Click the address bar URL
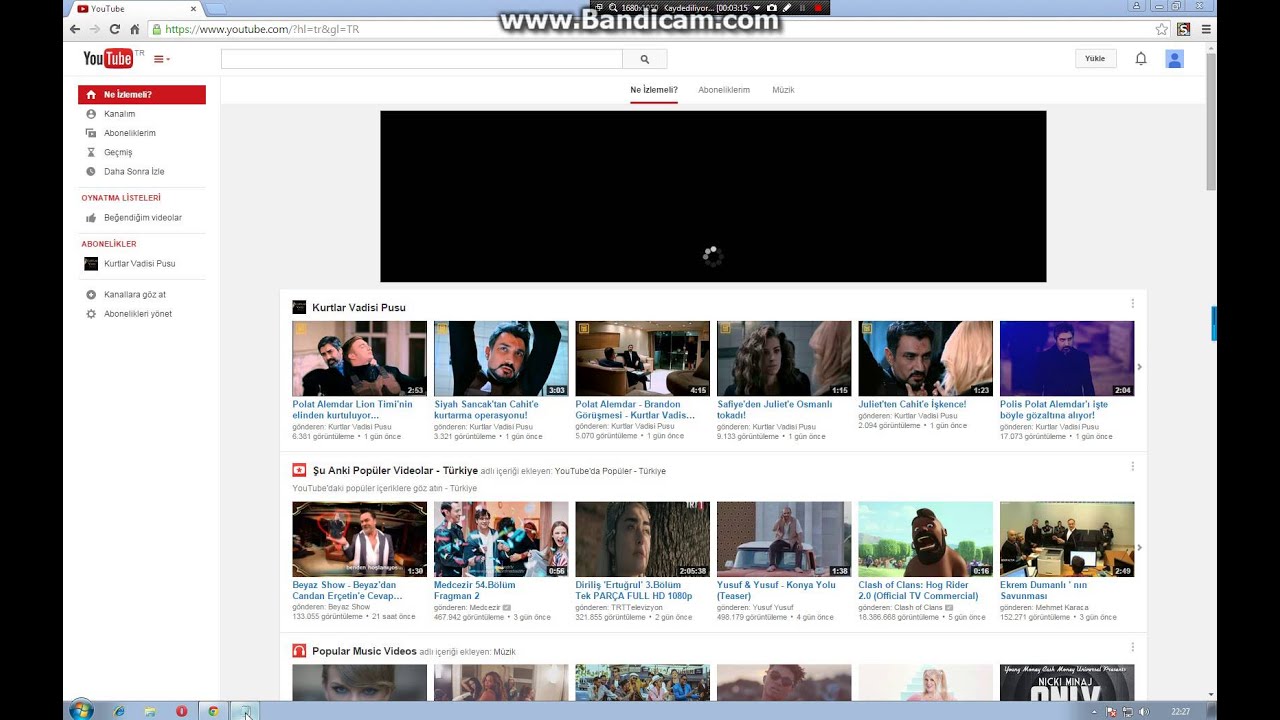The width and height of the screenshot is (1280, 720). [262, 29]
